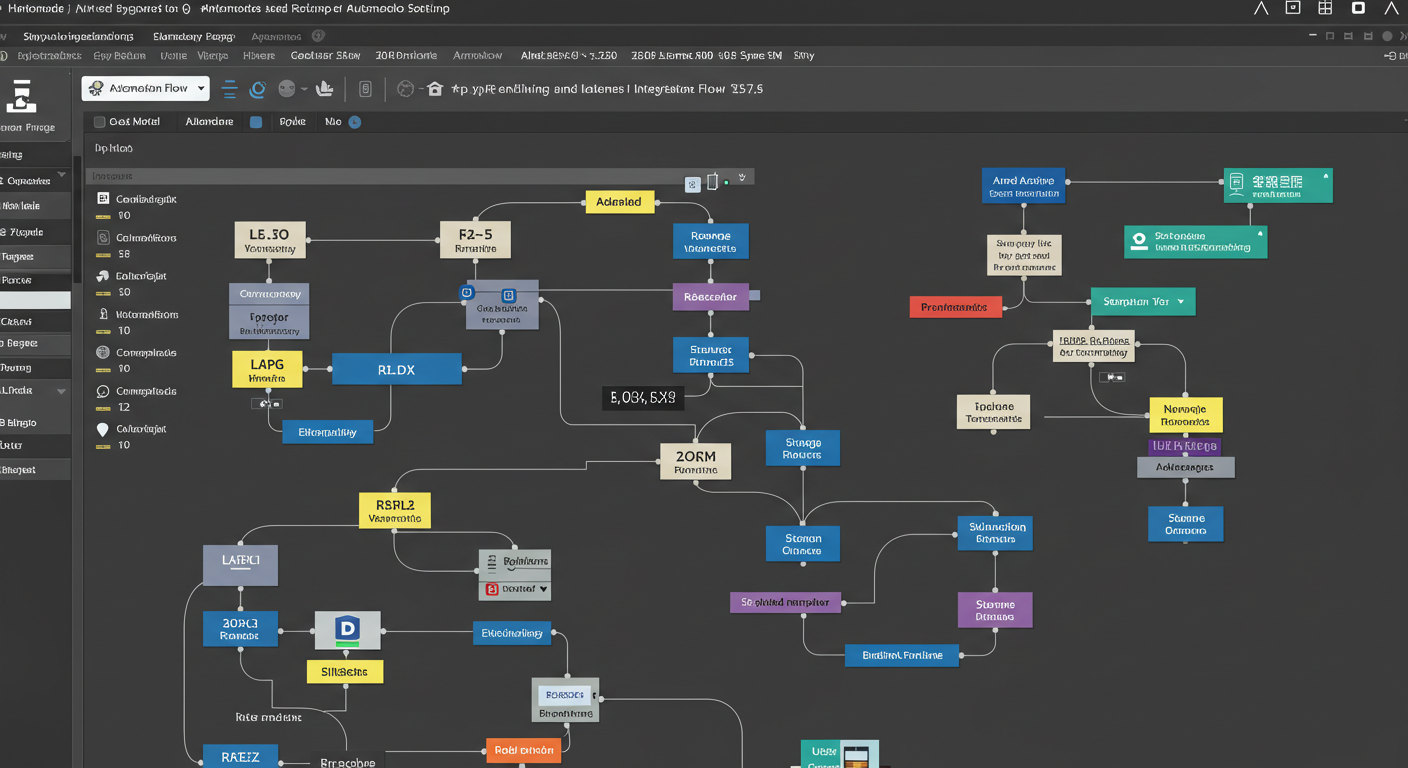The image size is (1408, 768).
Task: Click the yellow bar beside value 12
Action: 103,408
